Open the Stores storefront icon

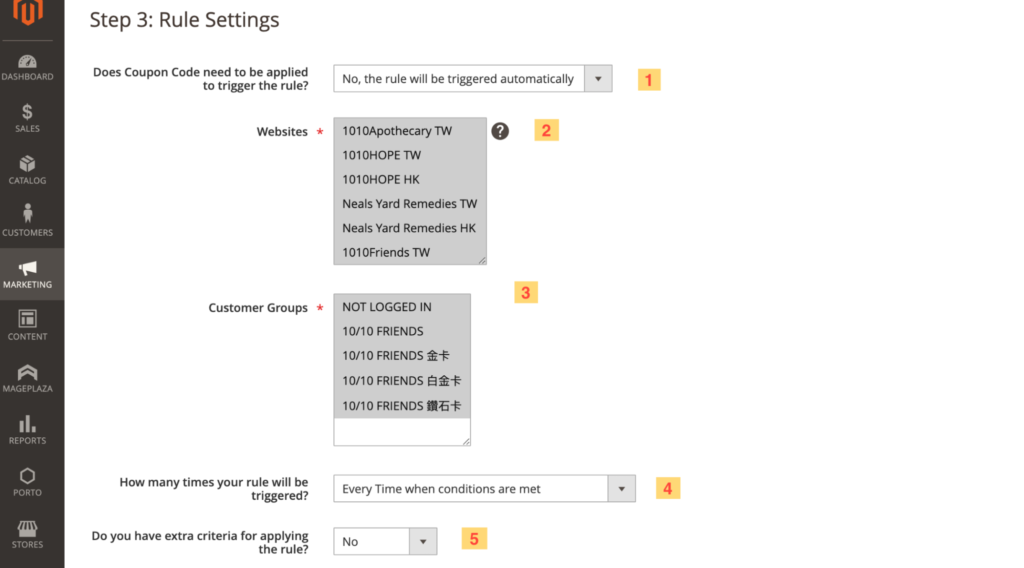tap(27, 530)
